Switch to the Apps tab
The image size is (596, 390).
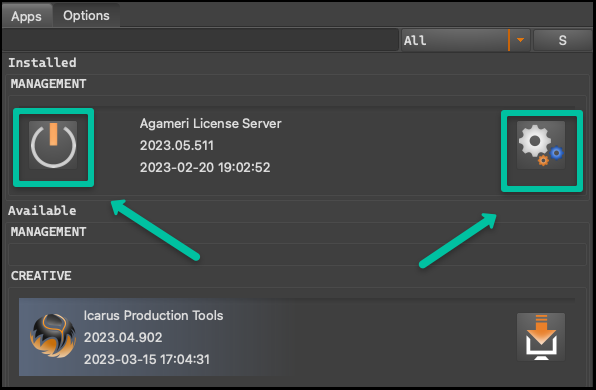[x=27, y=16]
